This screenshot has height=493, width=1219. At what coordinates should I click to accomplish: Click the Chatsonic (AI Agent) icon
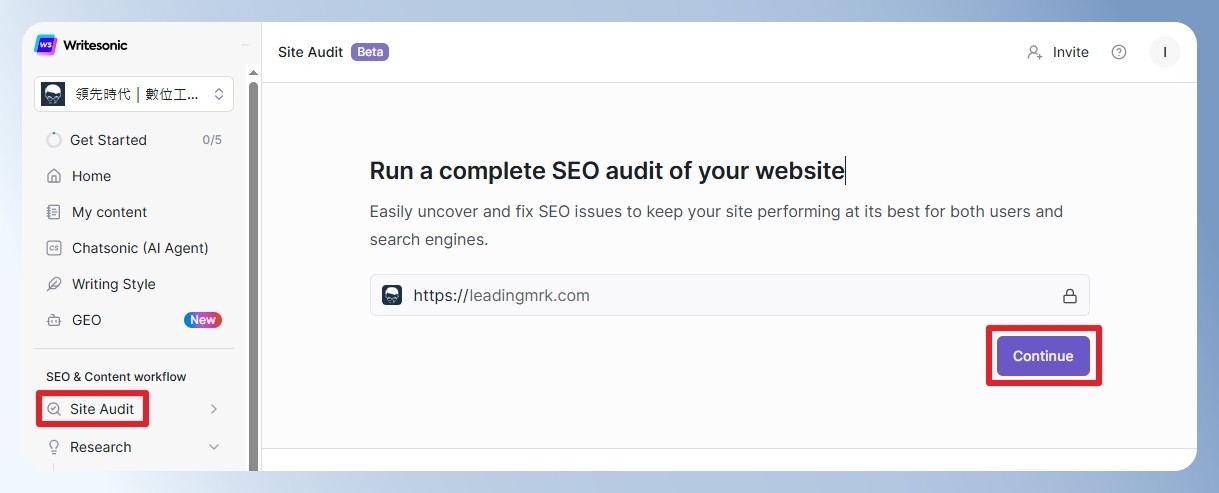(54, 248)
